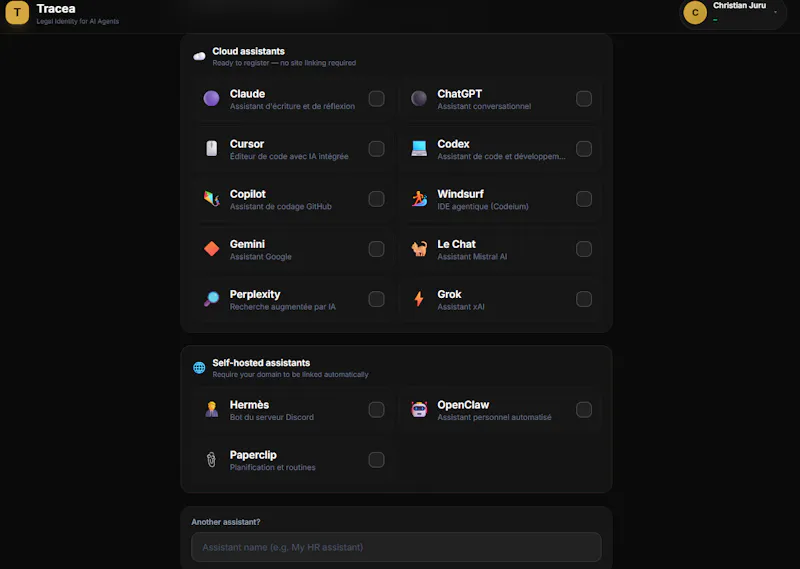
Task: Click 'Assistant de codage GitHub' description
Action: [x=281, y=207]
